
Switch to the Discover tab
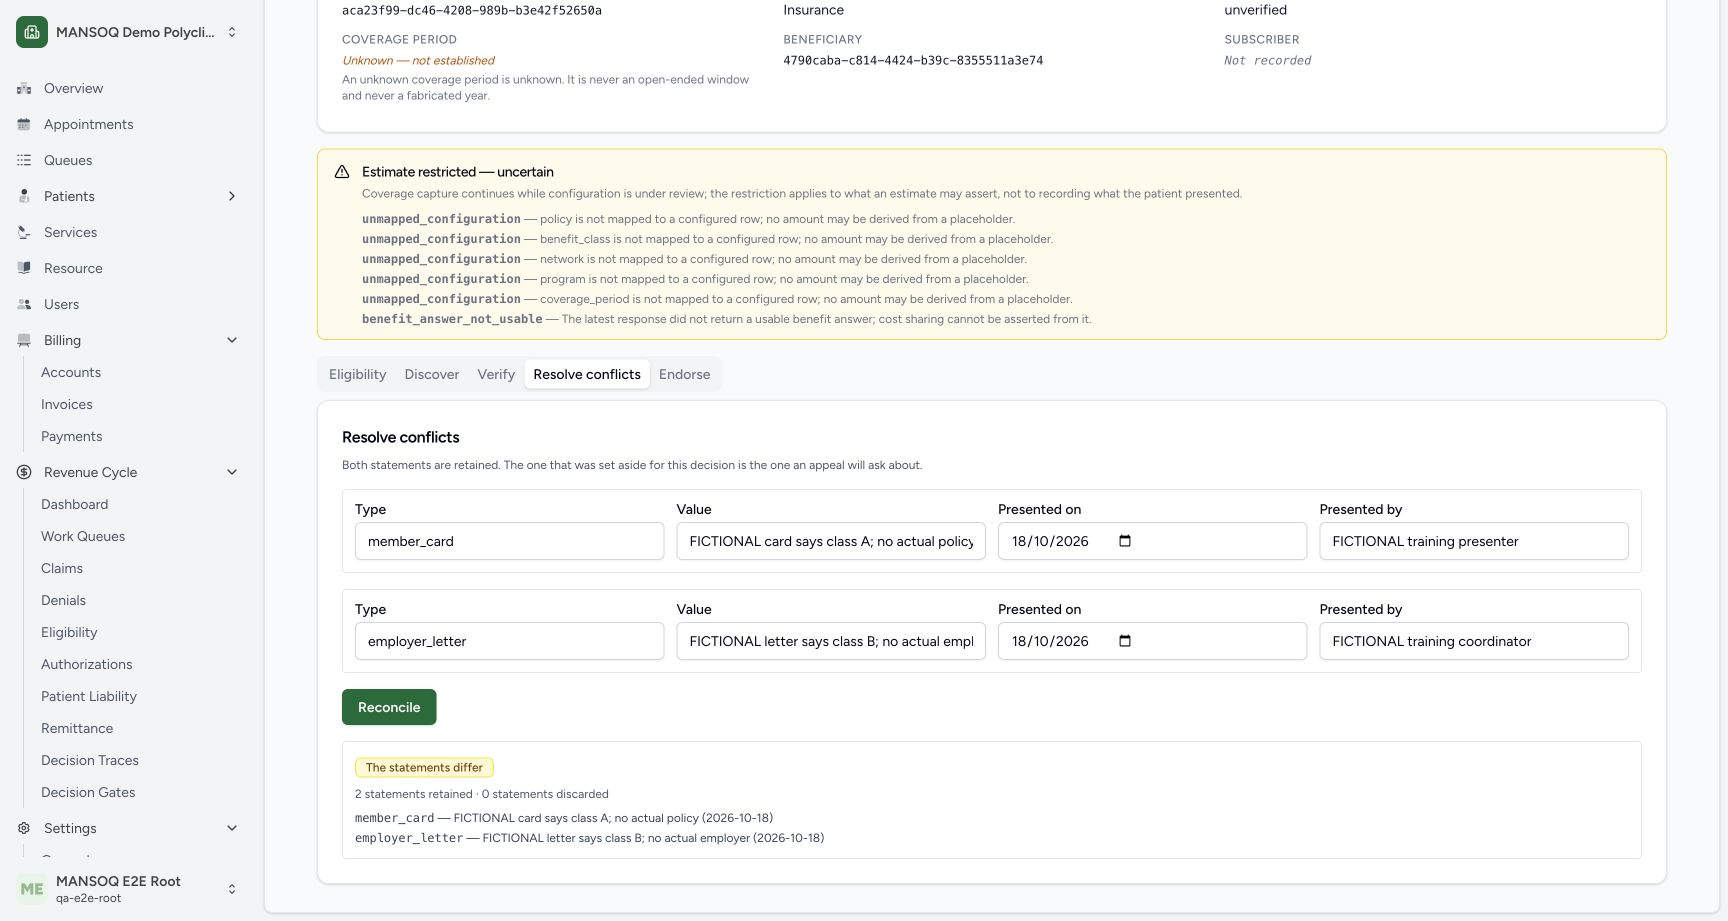(x=432, y=374)
